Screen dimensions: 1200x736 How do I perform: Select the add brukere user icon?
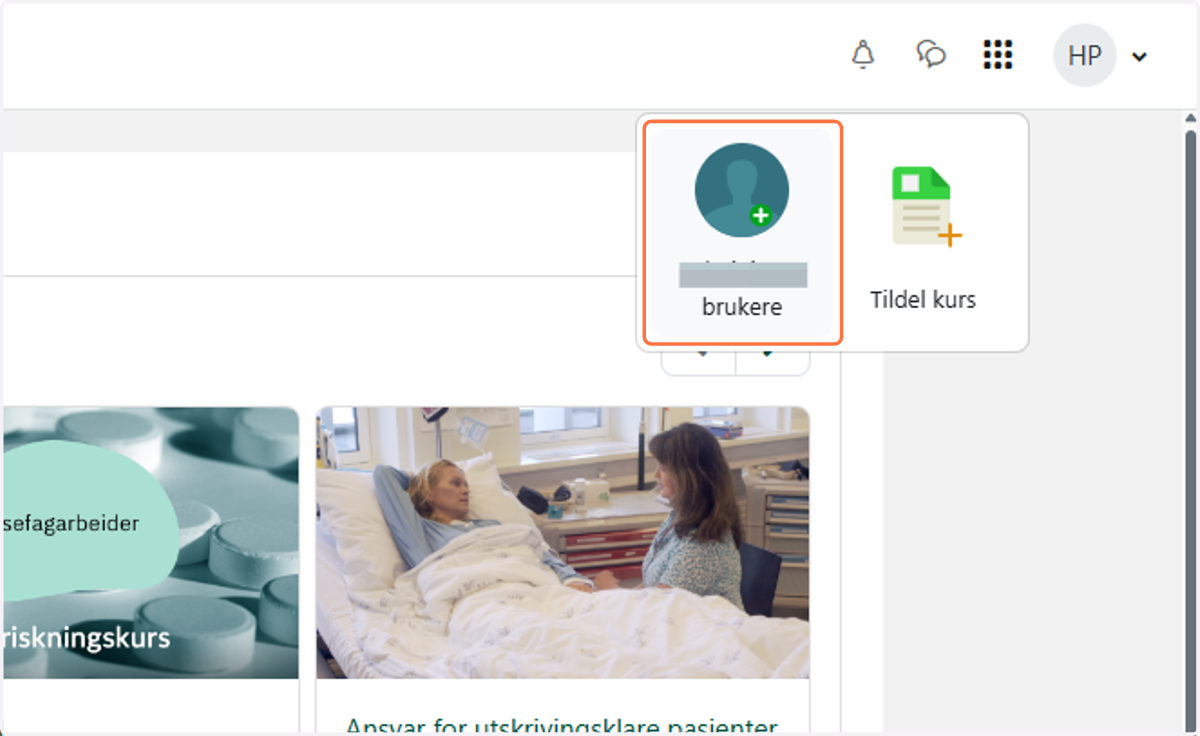(742, 190)
